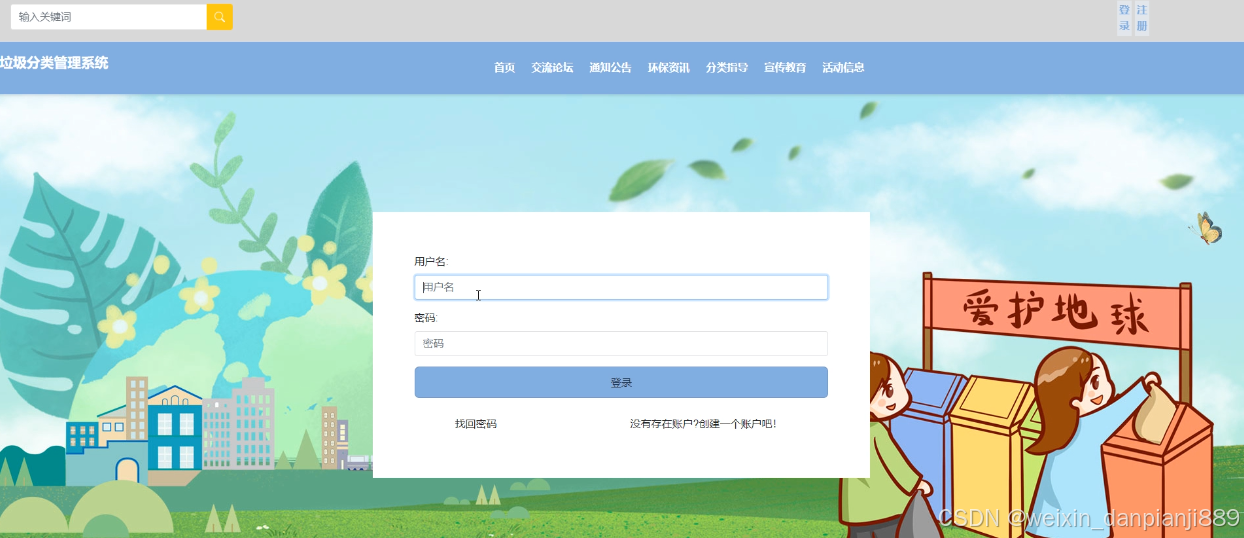Open 宣传教育 in the navigation bar
This screenshot has height=538, width=1244.
[x=785, y=68]
